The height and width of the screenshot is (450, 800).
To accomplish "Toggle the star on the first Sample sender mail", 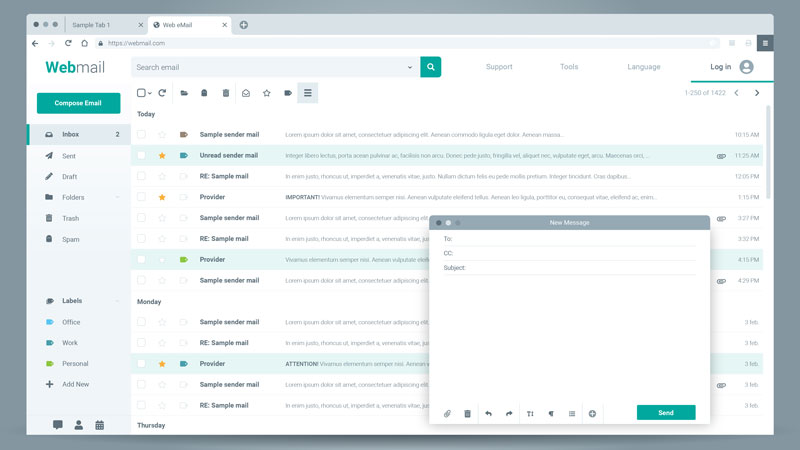I will tap(162, 134).
